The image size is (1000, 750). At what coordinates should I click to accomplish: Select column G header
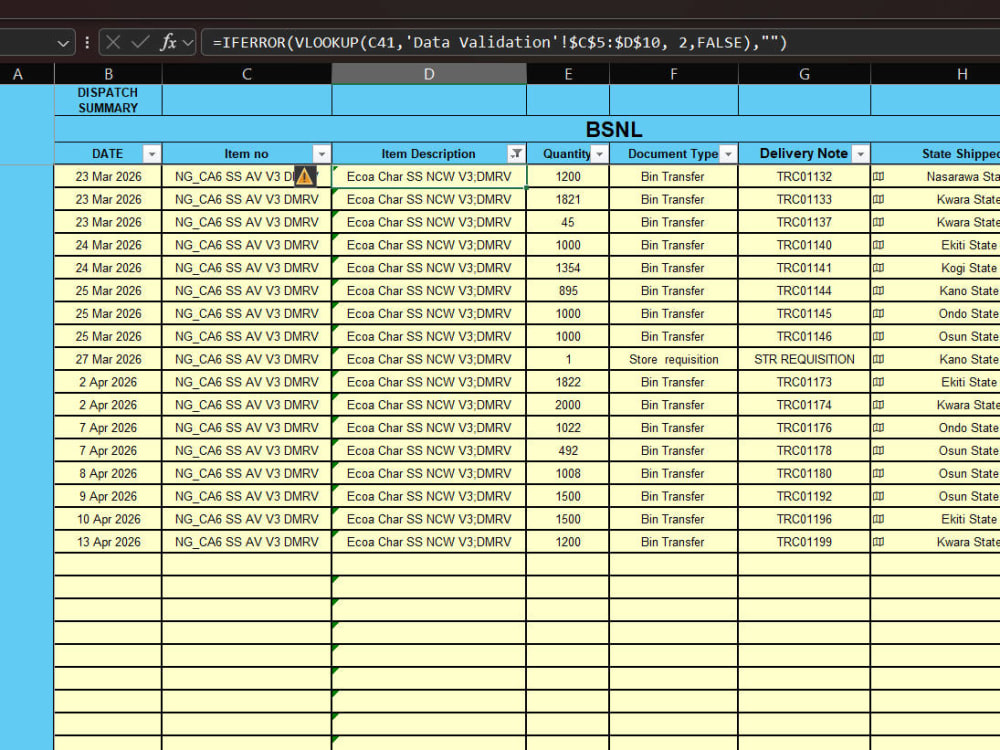805,74
